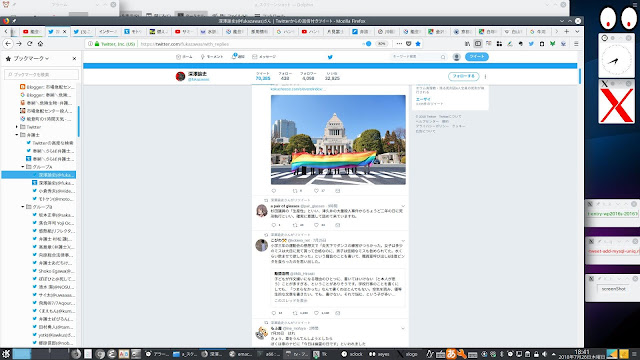Select the highlighted '深澤諭史' bookmark in グループA
Screen dimensions: 640x360
[39, 175]
